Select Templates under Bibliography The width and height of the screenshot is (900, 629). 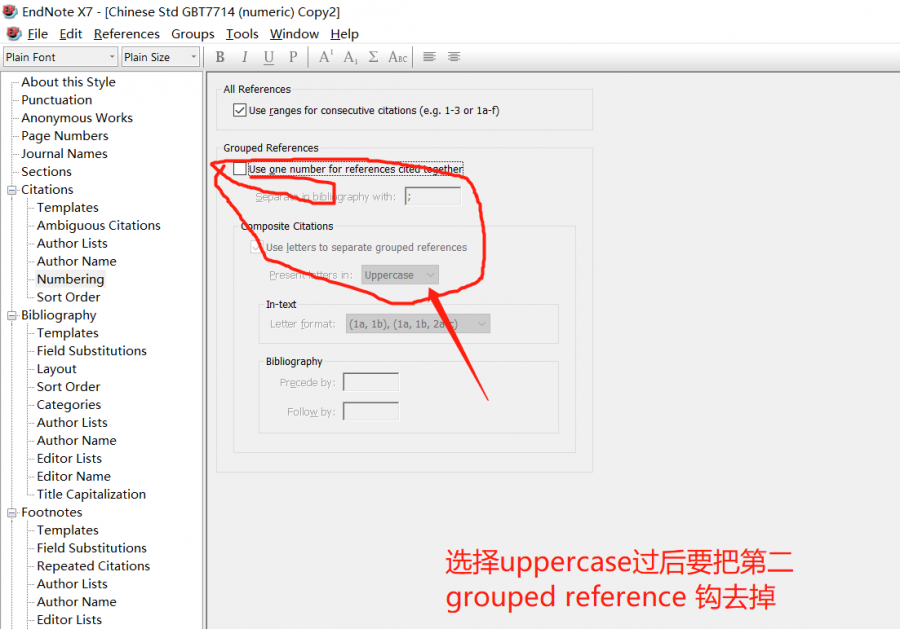click(x=68, y=333)
